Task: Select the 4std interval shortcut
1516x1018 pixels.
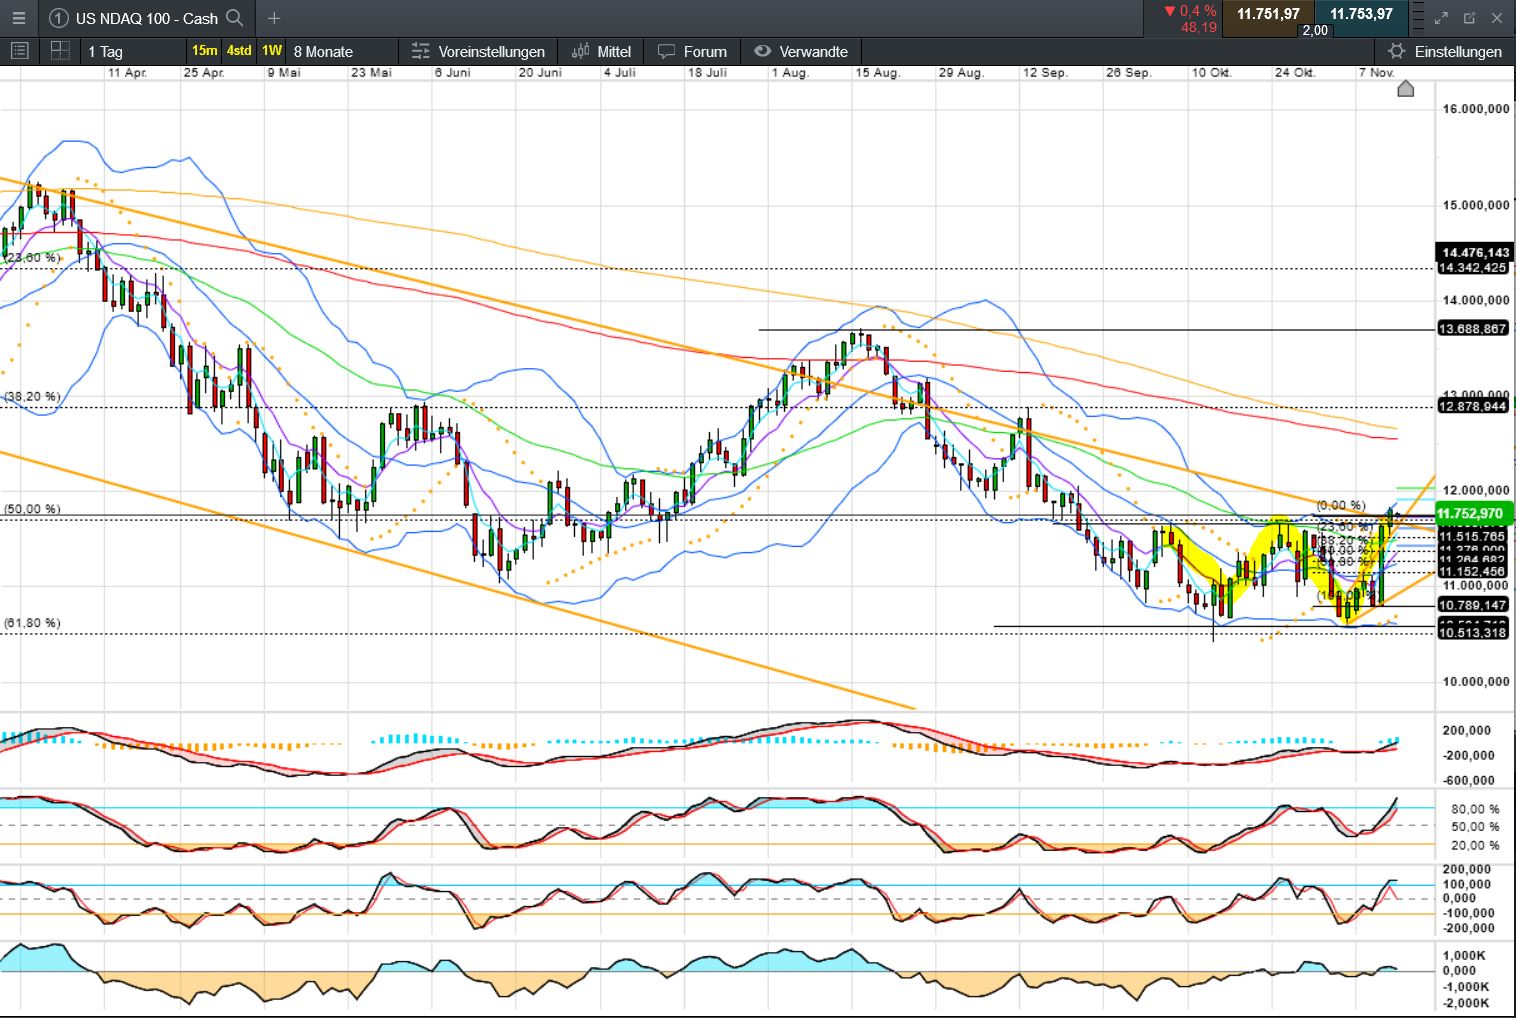Action: click(239, 51)
